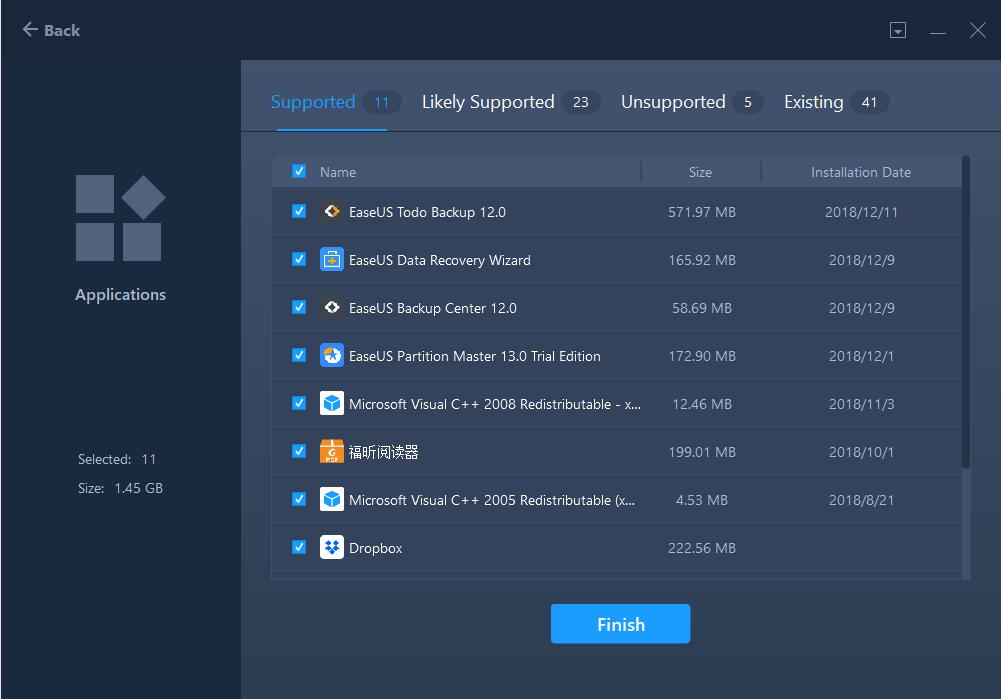Click the Visual C++ 2008 Redistributable icon
This screenshot has height=699, width=1001.
(x=331, y=404)
